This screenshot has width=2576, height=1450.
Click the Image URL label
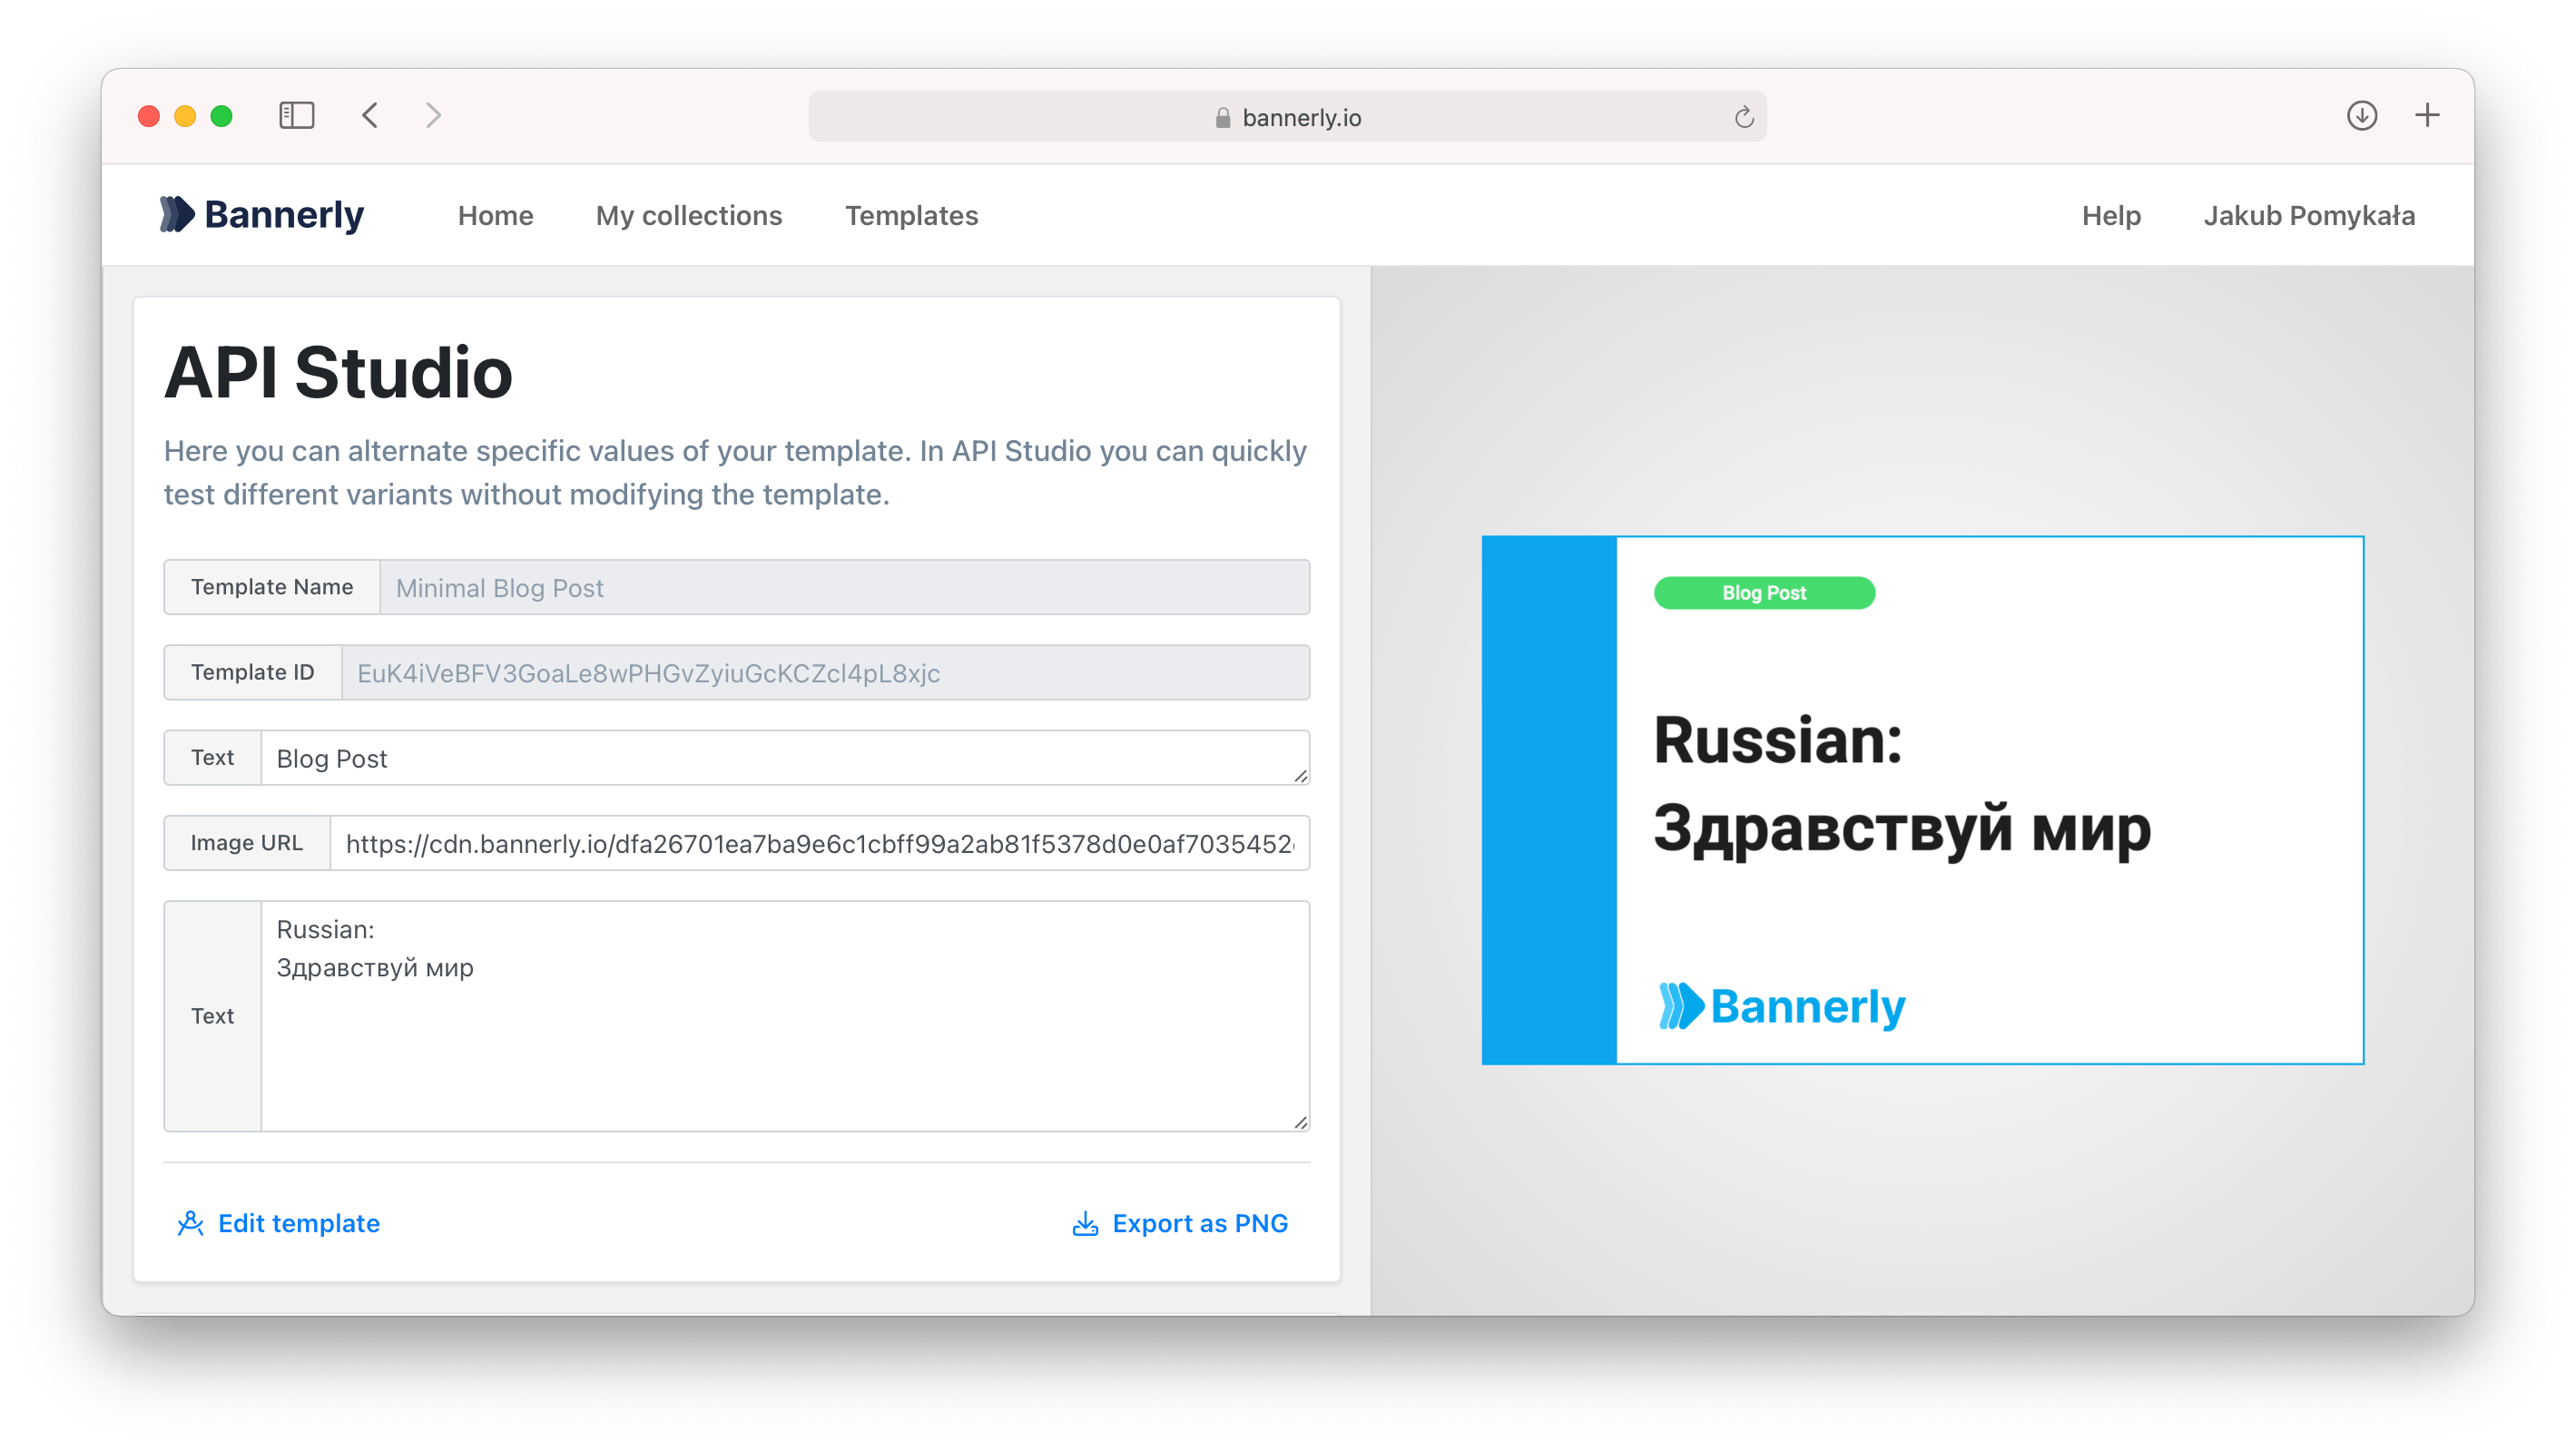tap(247, 843)
